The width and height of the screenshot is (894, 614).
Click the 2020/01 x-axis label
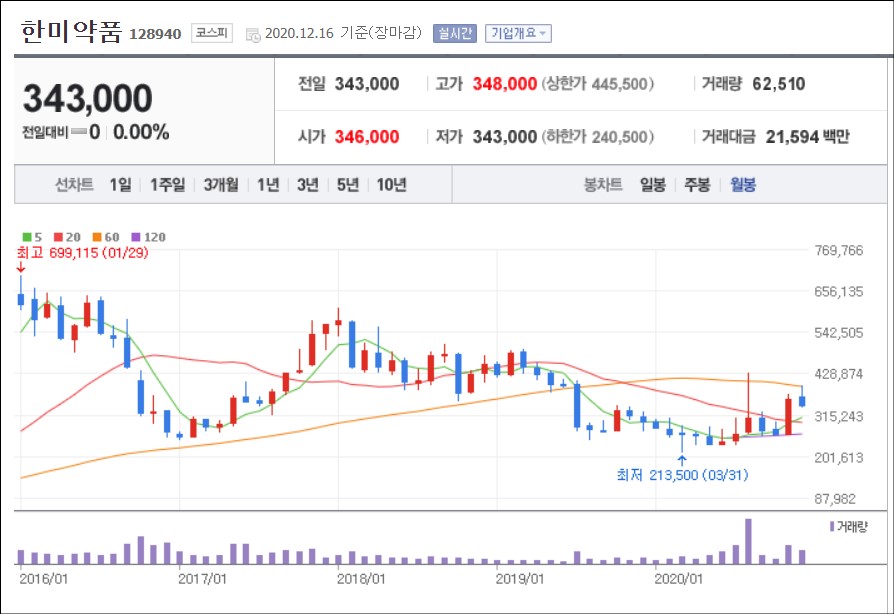coord(678,579)
